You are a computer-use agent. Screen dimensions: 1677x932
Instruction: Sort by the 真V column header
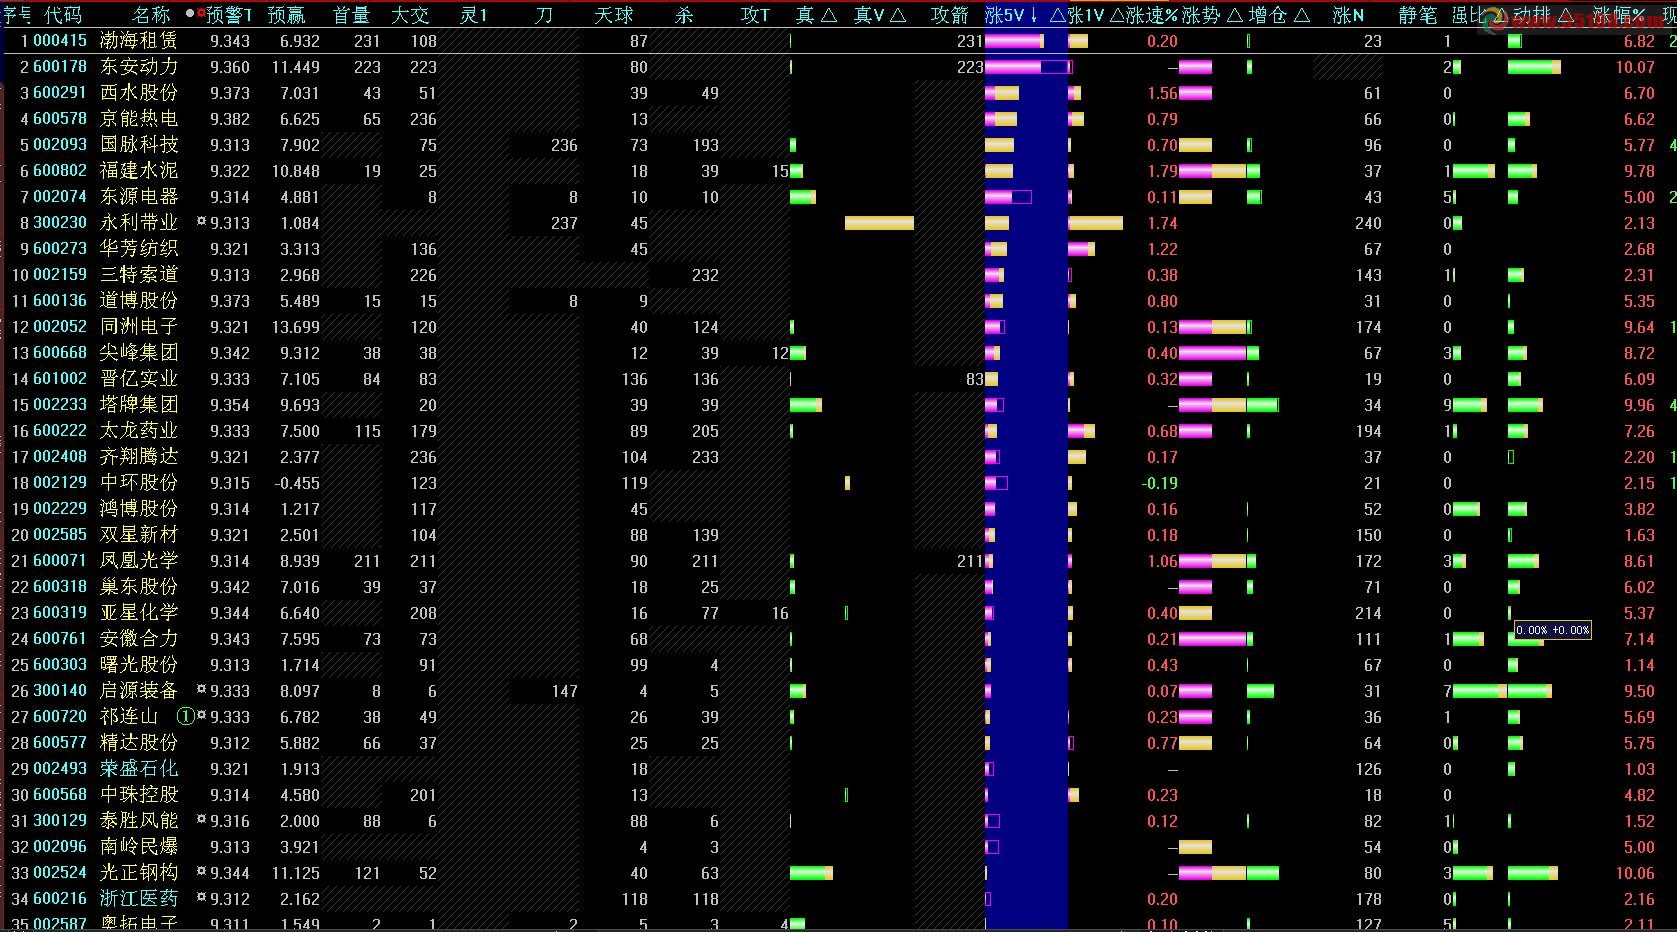pos(880,15)
